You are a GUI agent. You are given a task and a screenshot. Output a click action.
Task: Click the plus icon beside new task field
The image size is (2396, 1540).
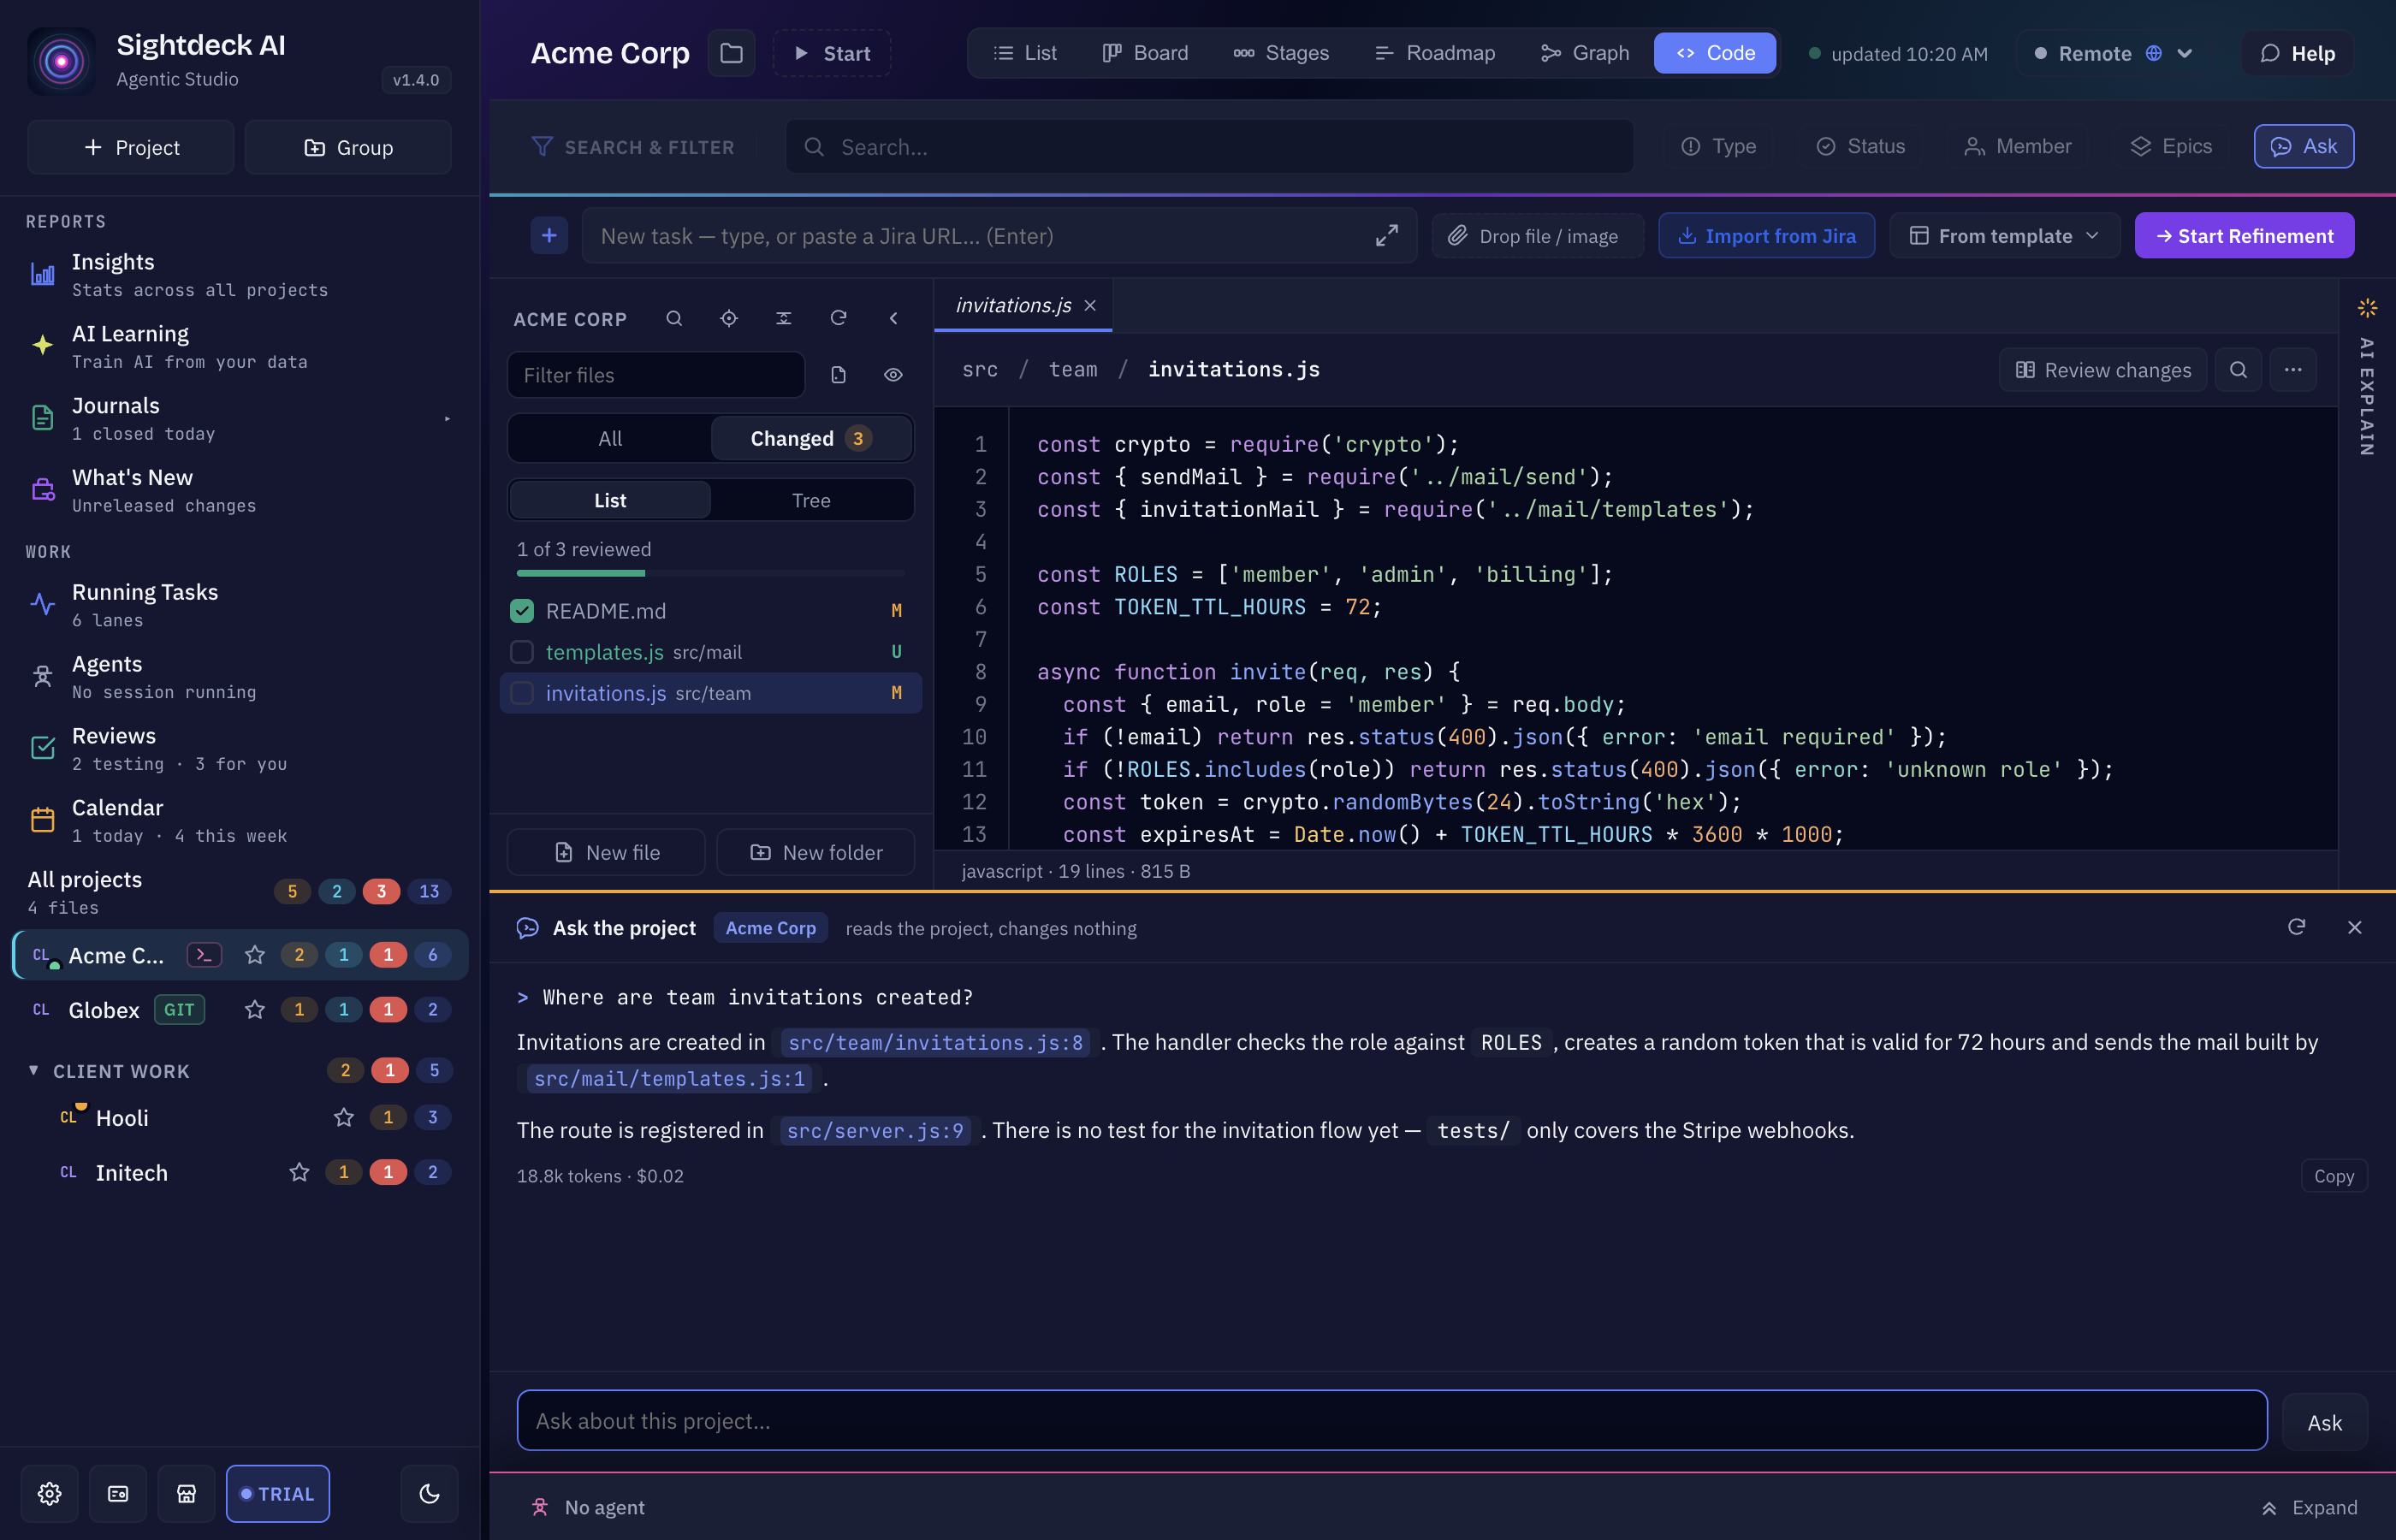pyautogui.click(x=549, y=236)
